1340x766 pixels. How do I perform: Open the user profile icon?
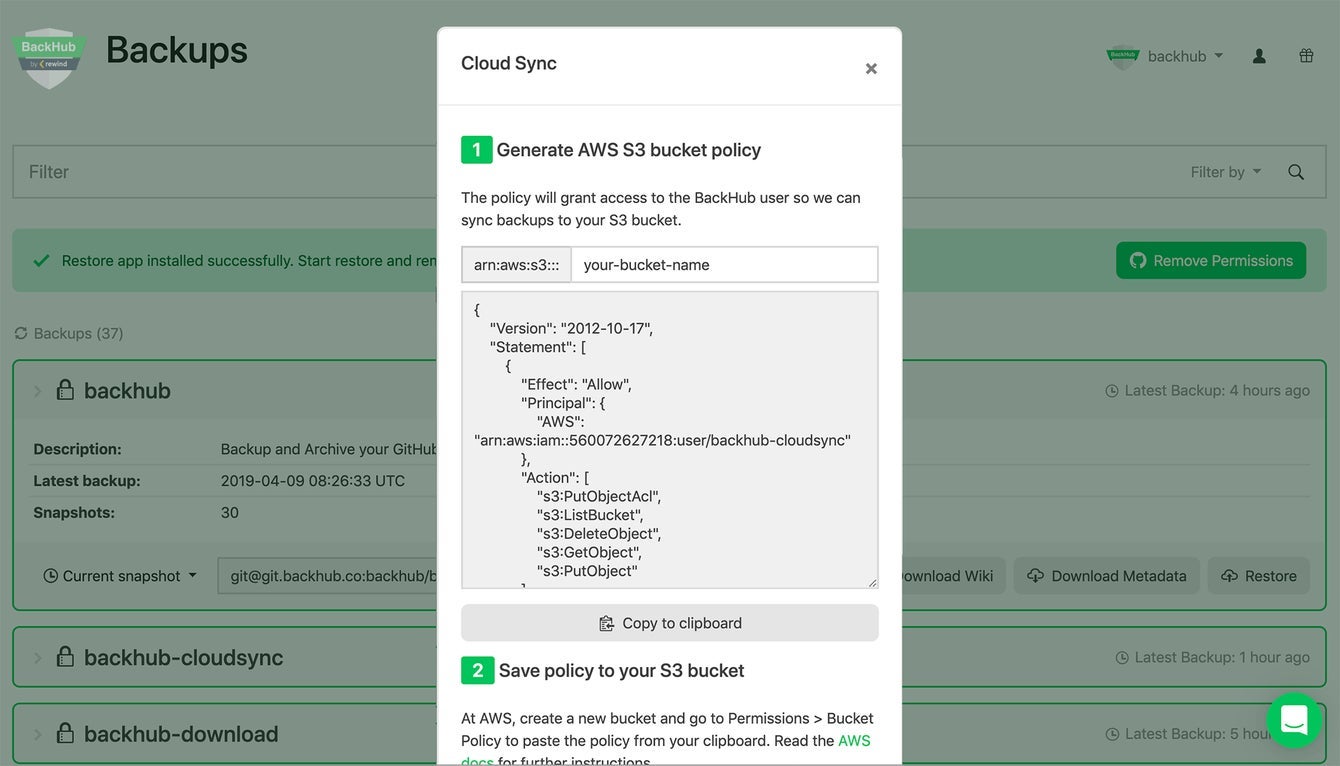click(x=1259, y=56)
